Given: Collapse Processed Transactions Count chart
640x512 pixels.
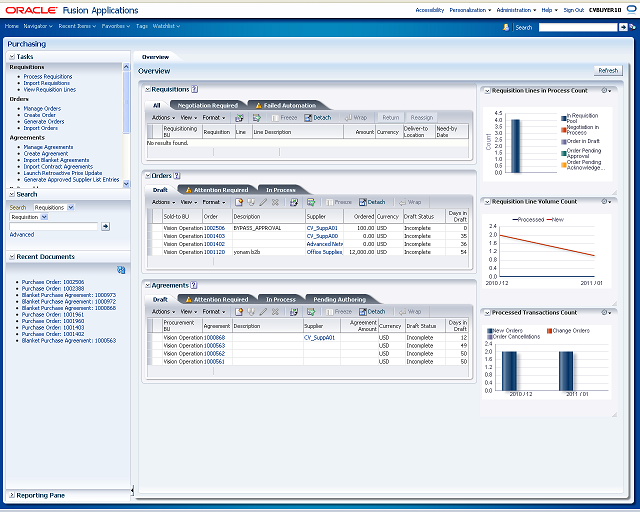Looking at the screenshot, I should point(487,313).
